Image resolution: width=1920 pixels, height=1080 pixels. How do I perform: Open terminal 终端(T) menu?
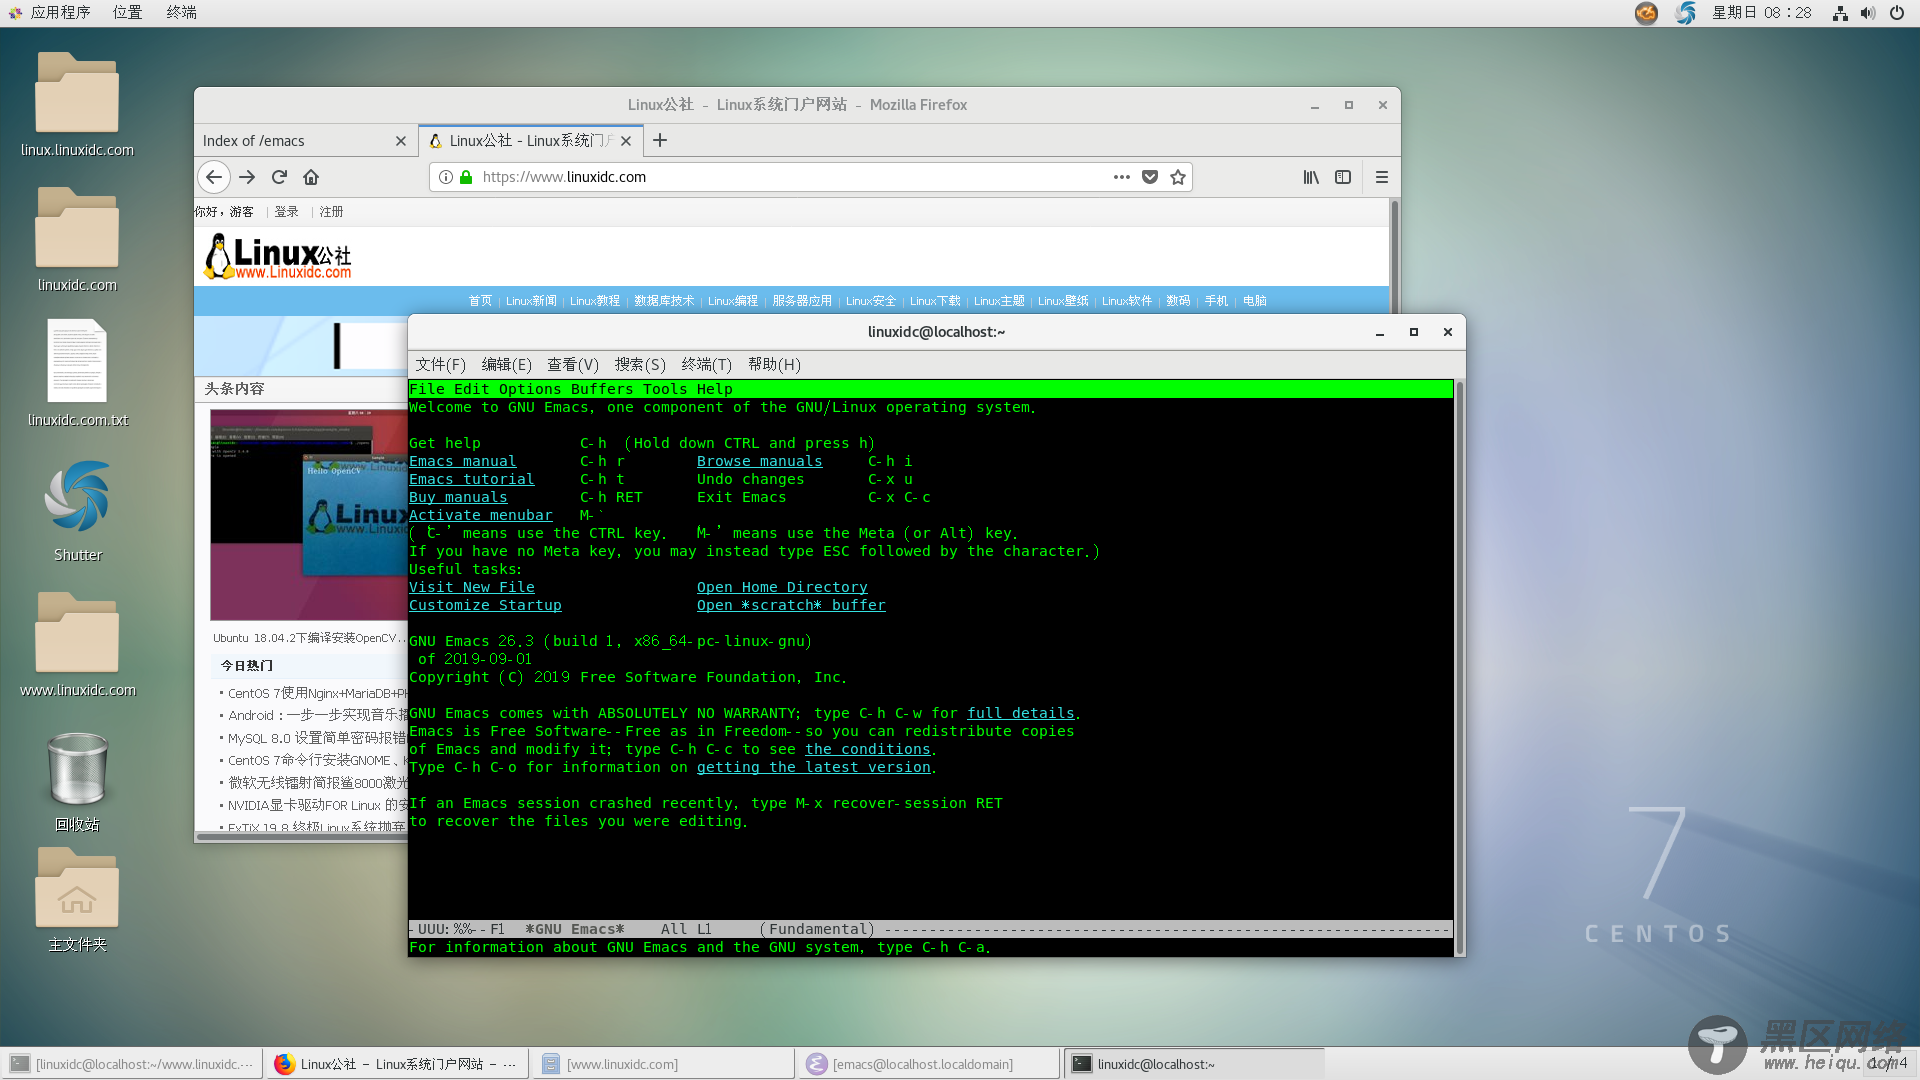click(x=706, y=365)
